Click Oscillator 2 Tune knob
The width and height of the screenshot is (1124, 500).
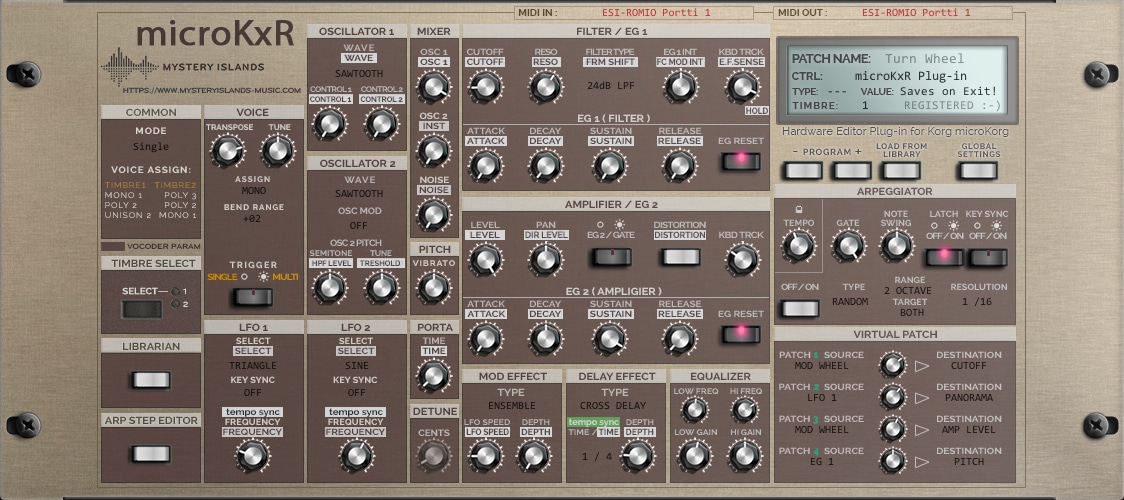point(381,287)
